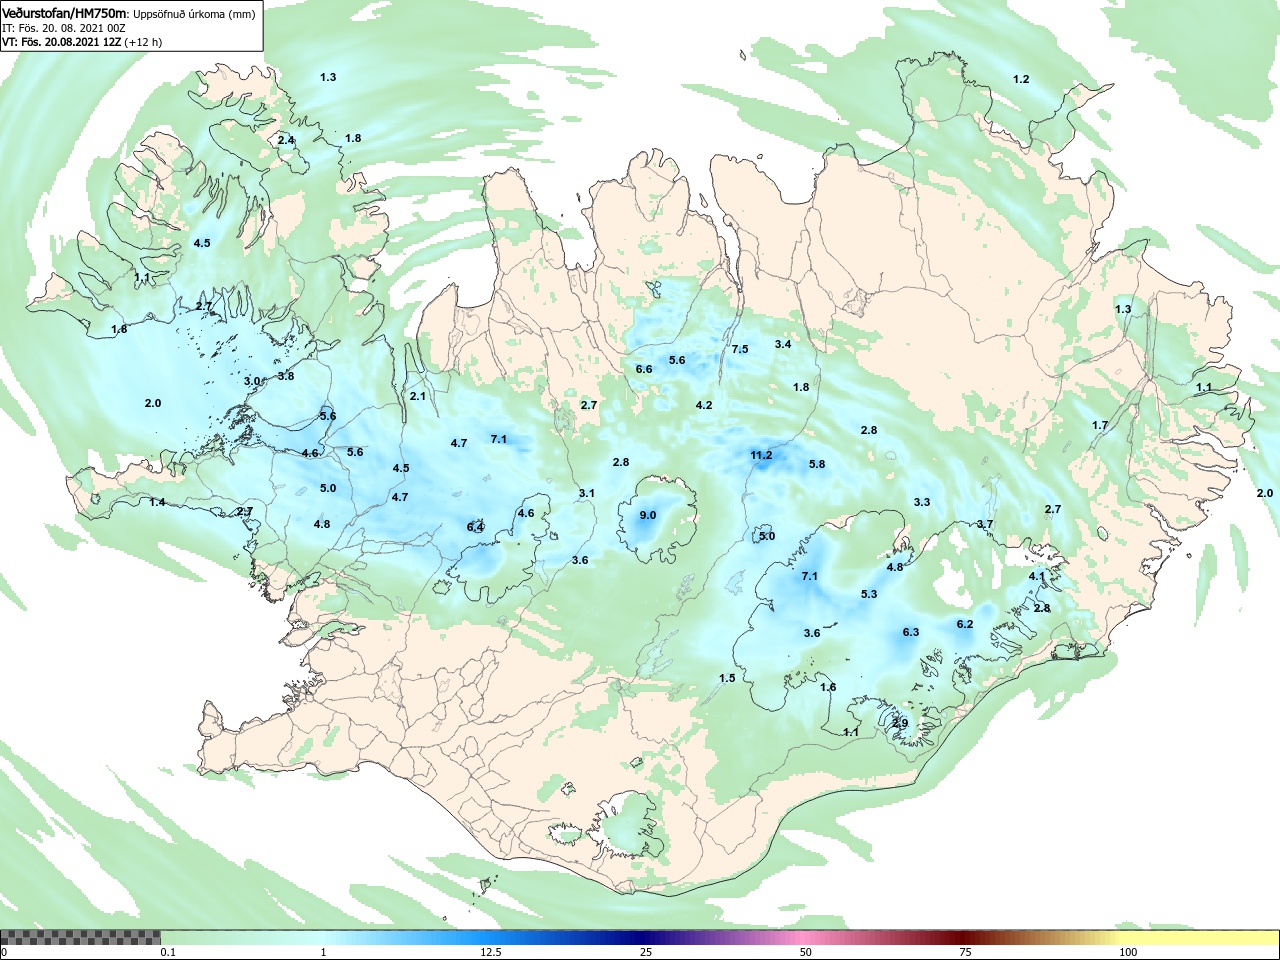This screenshot has height=960, width=1280.
Task: Click the 2.1 precipitation value
Action: (x=418, y=396)
